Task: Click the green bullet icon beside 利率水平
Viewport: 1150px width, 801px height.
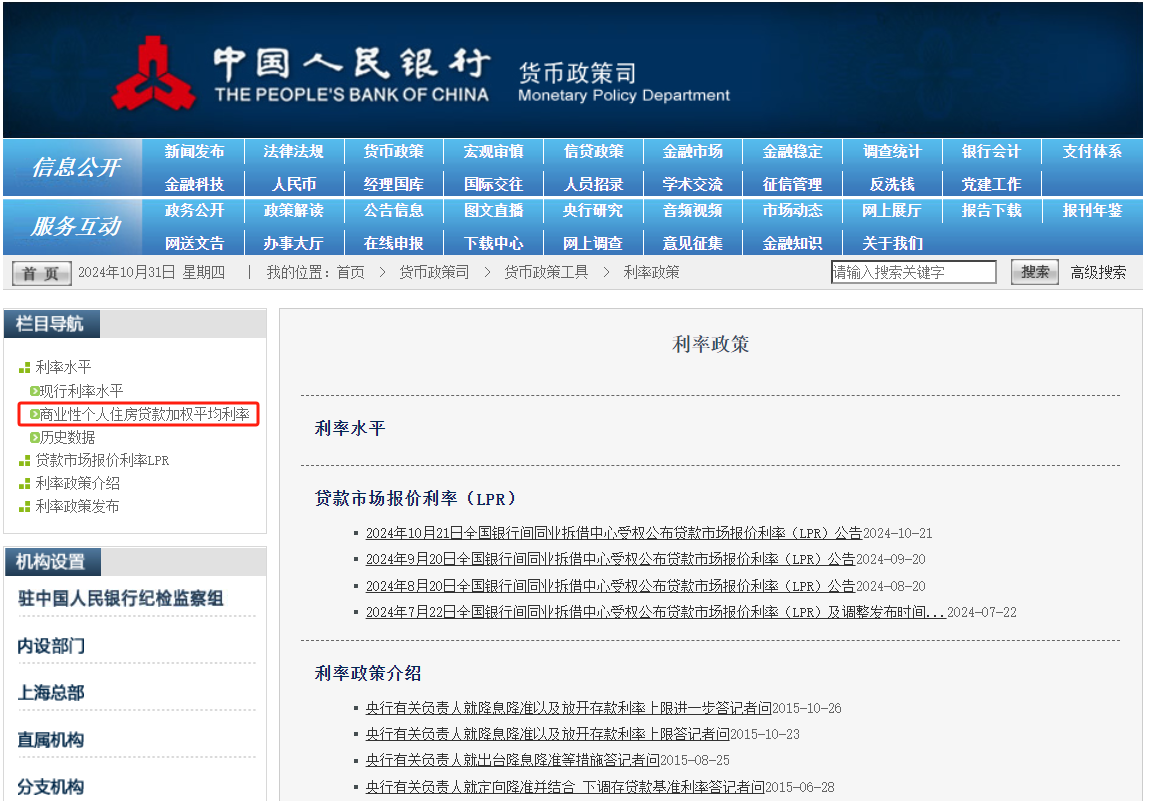Action: pos(24,368)
